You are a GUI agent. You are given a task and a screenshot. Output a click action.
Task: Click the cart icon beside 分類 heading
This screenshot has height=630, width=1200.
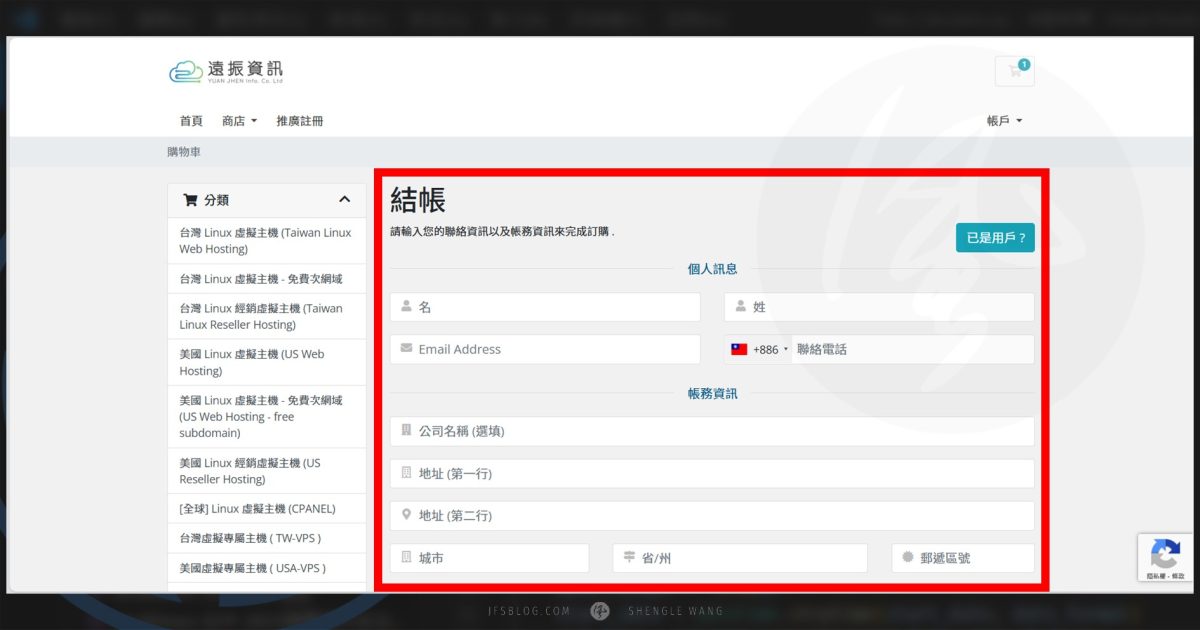188,199
